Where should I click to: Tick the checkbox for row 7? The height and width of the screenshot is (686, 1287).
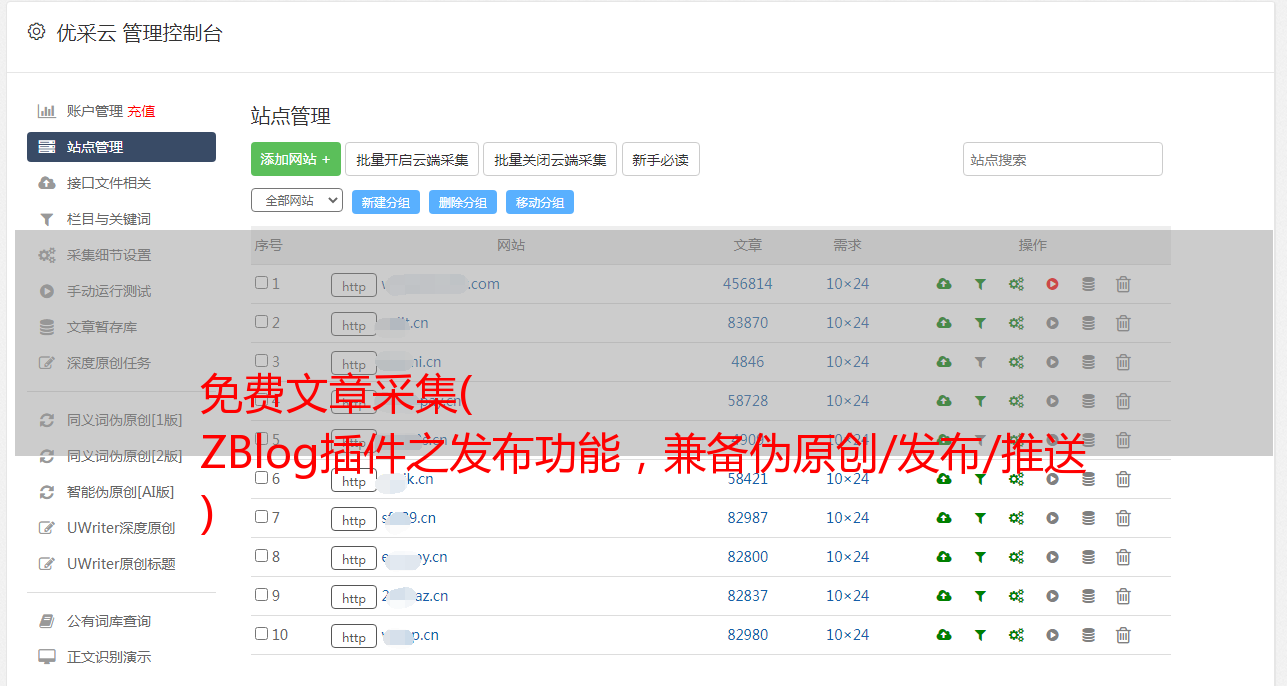pos(261,517)
